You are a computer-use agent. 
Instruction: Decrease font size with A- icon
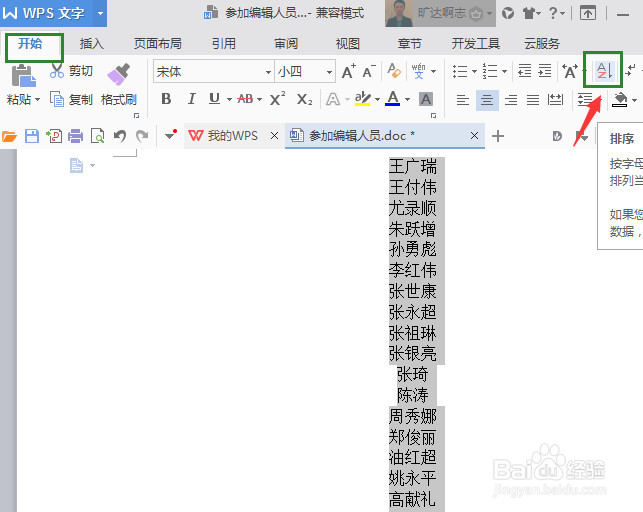[x=369, y=72]
